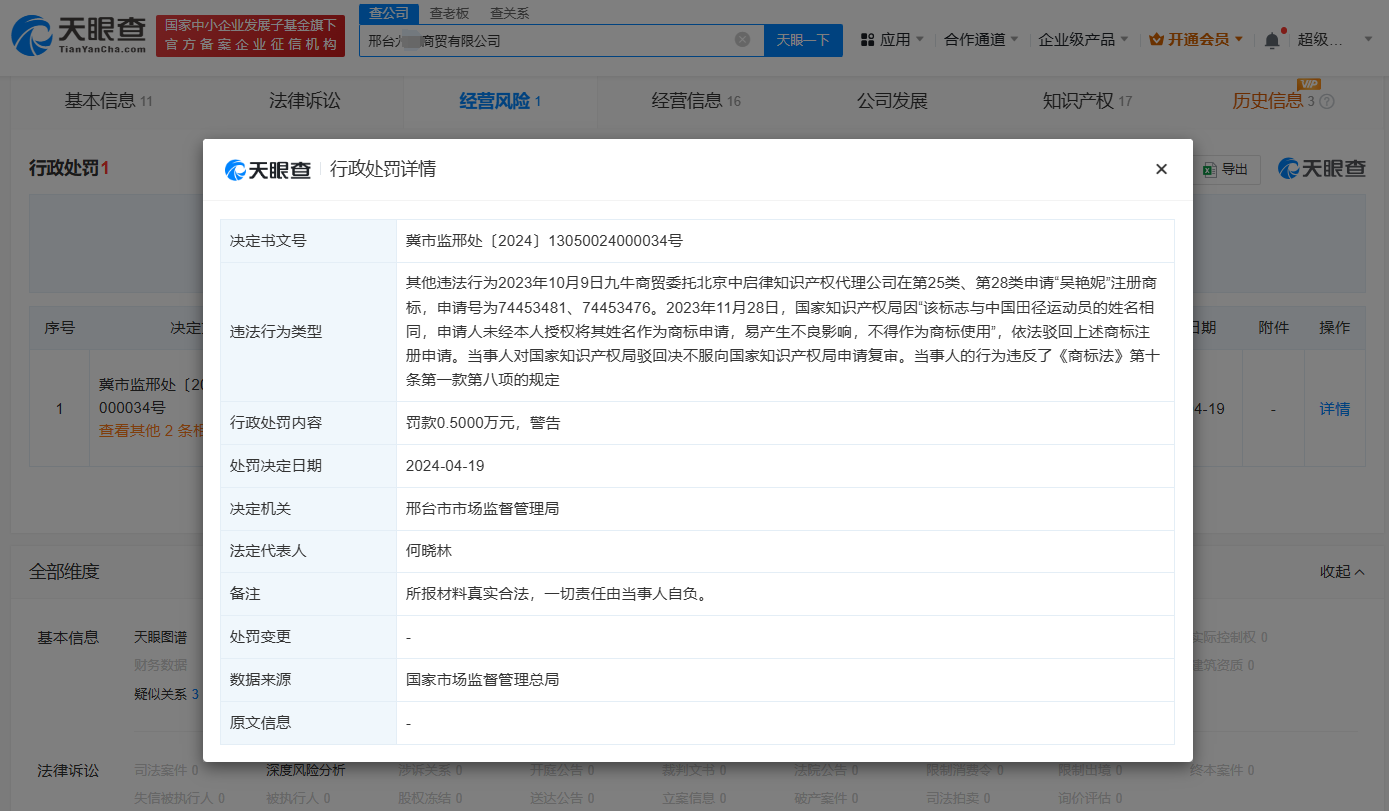This screenshot has height=811, width=1389.
Task: Click the notification bell icon
Action: tap(1270, 38)
